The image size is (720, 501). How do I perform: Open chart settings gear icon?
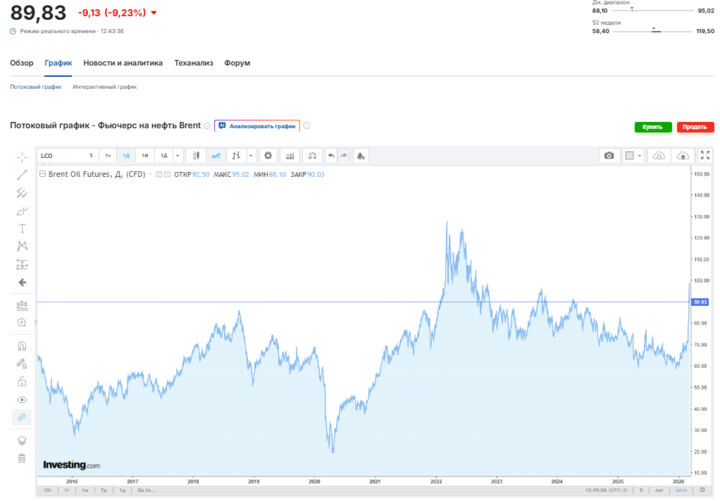[x=267, y=156]
